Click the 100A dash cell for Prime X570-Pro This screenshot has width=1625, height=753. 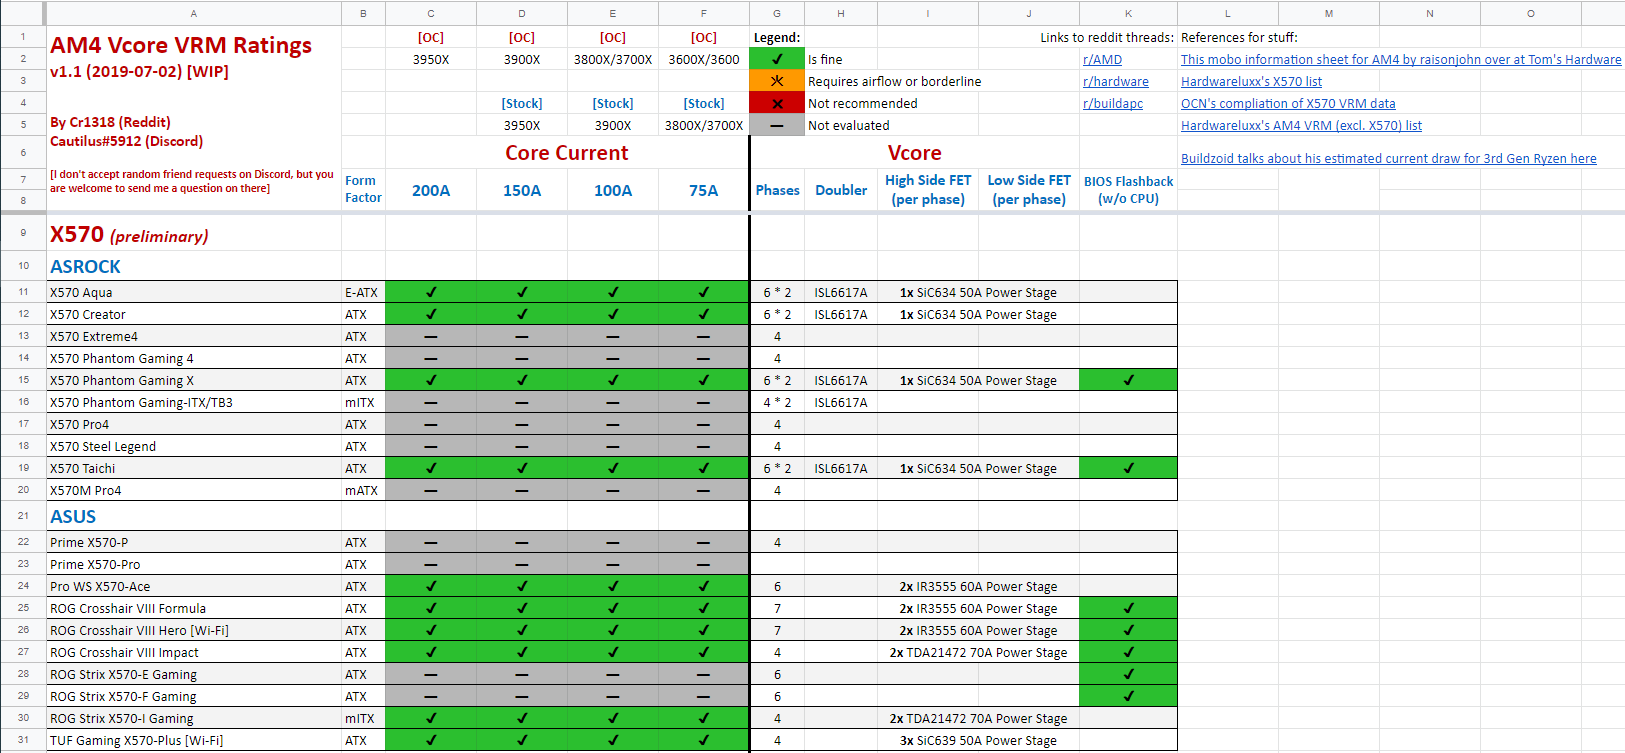click(613, 564)
